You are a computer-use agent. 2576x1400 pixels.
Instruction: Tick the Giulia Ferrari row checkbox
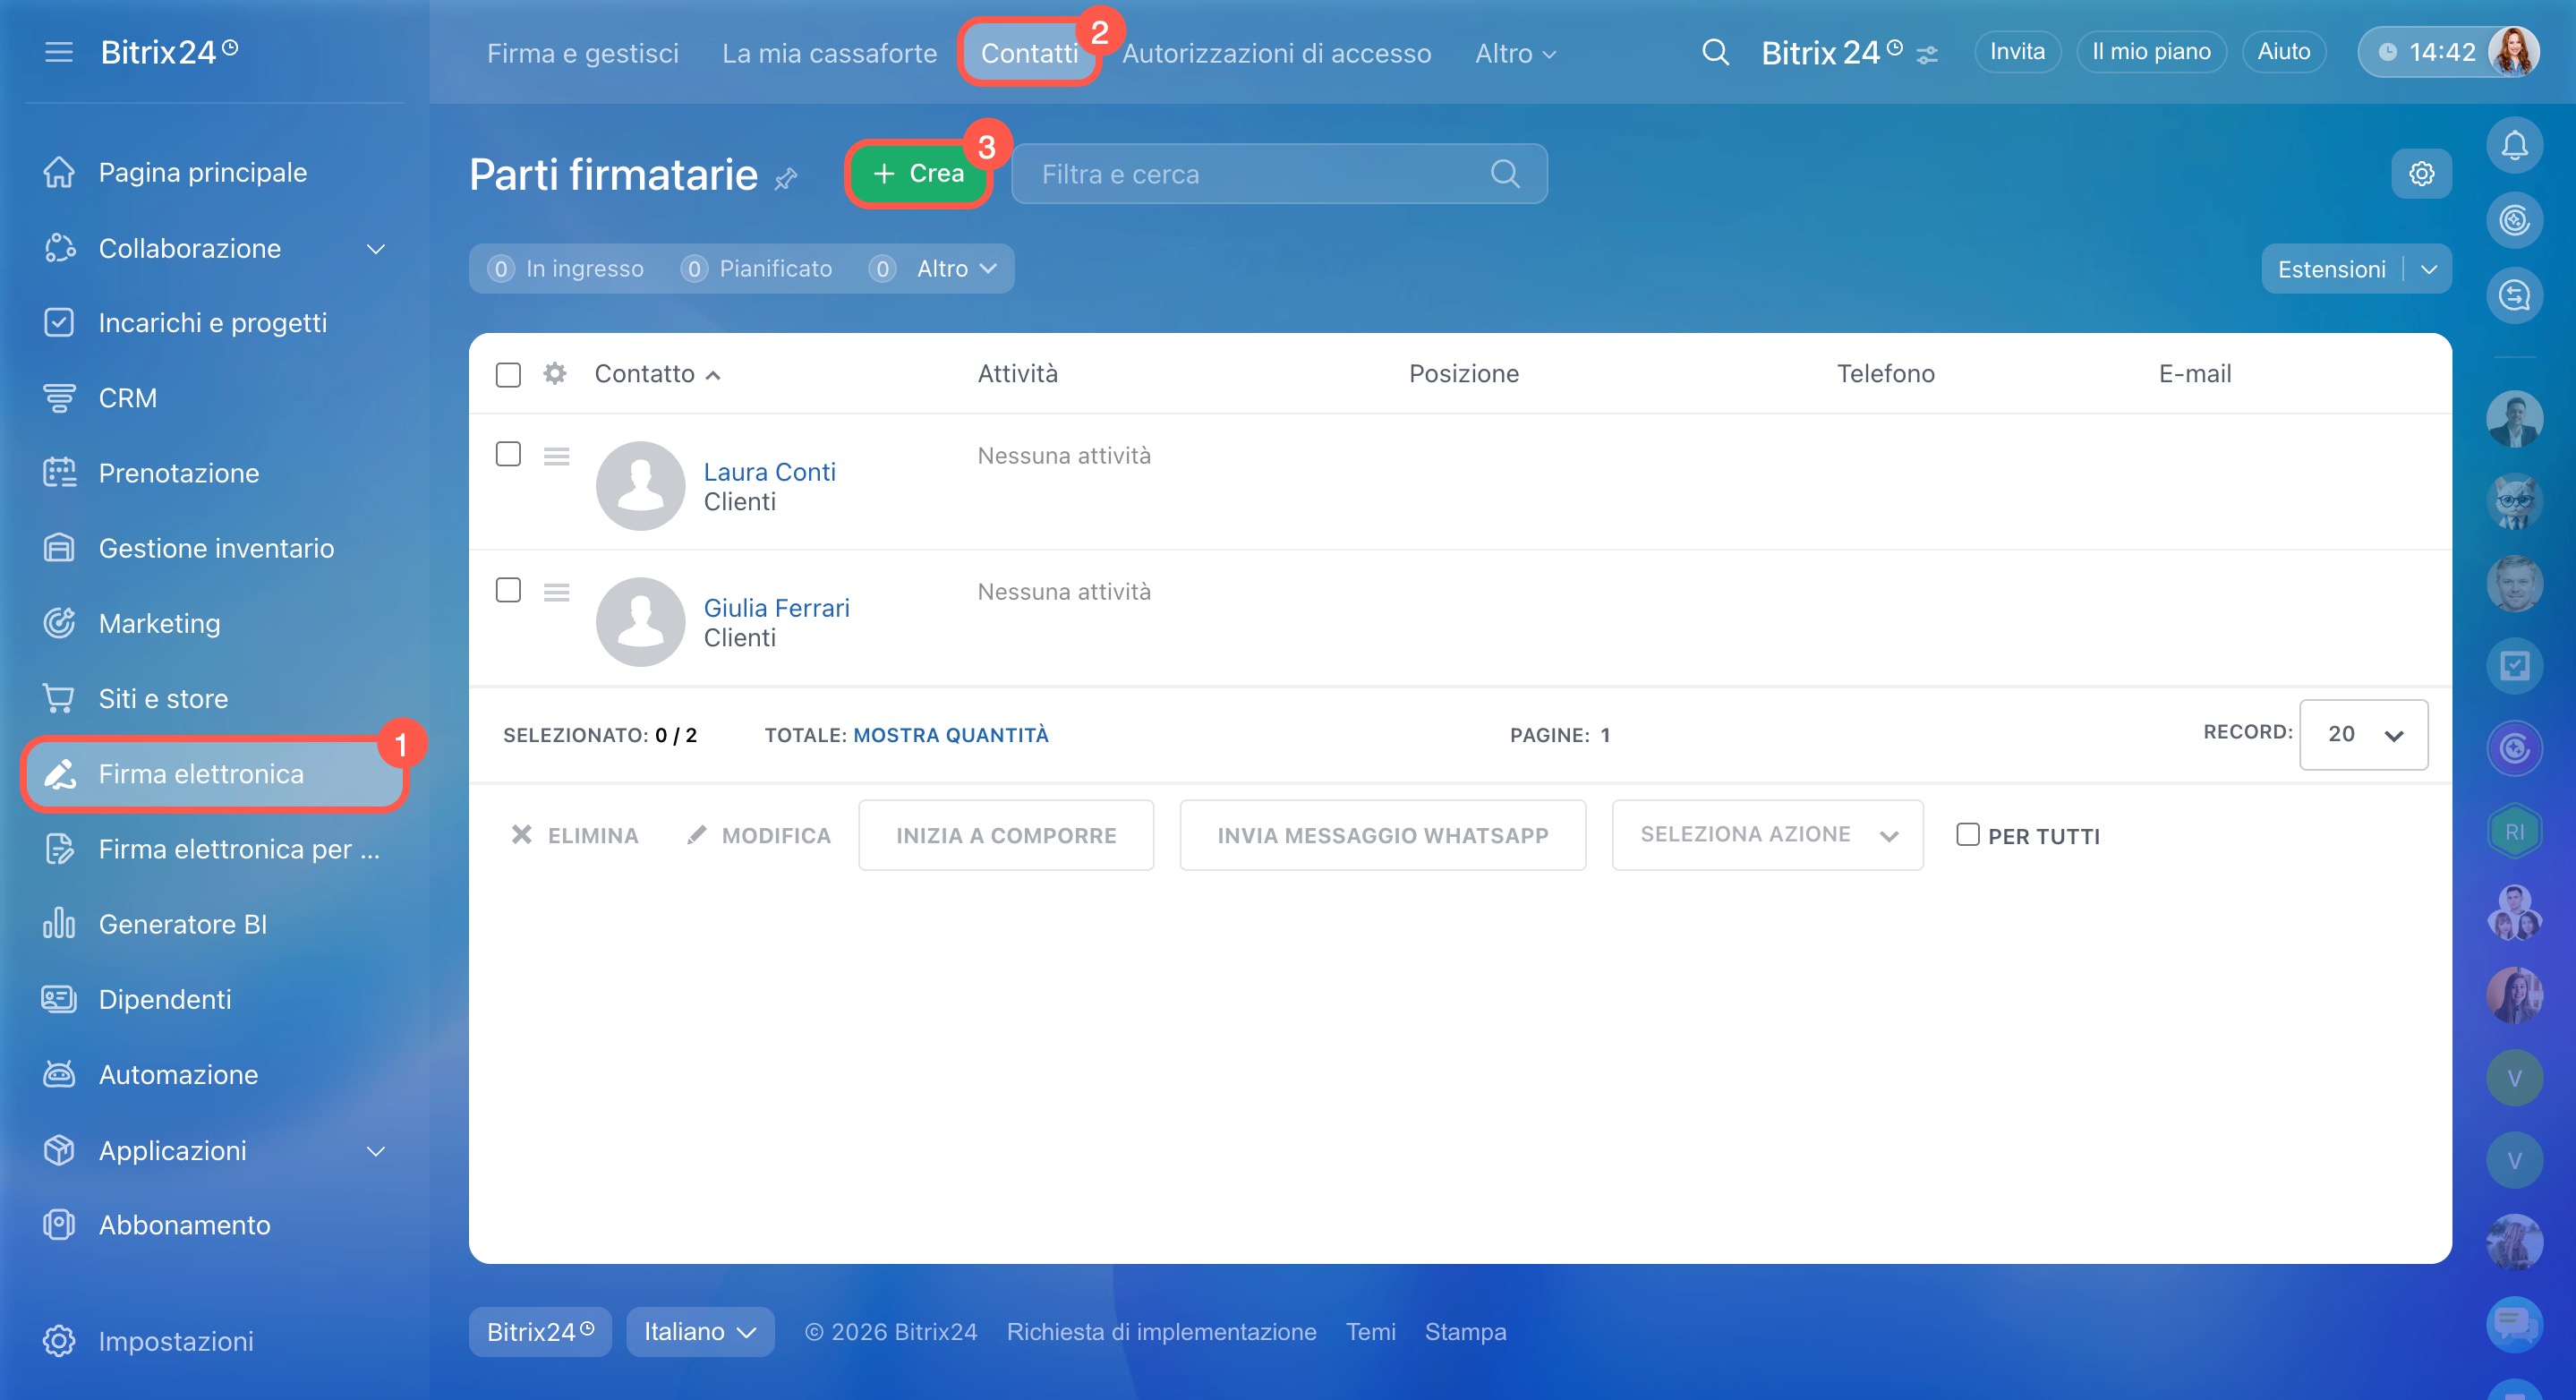508,590
